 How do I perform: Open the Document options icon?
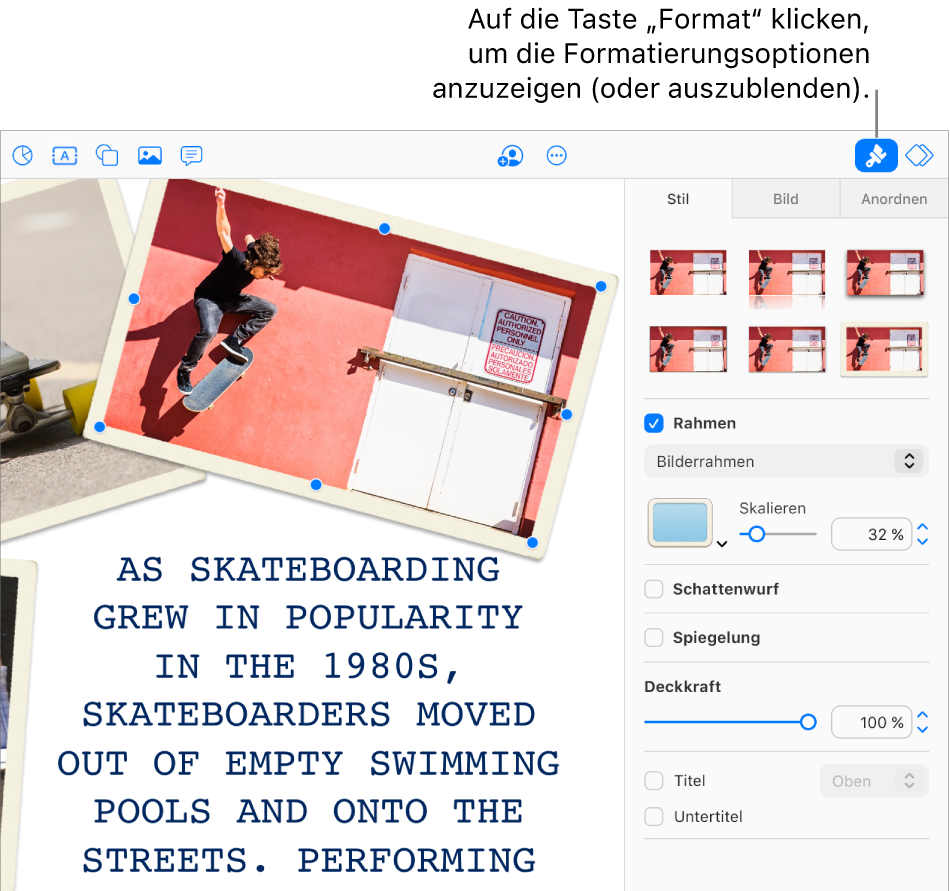919,156
